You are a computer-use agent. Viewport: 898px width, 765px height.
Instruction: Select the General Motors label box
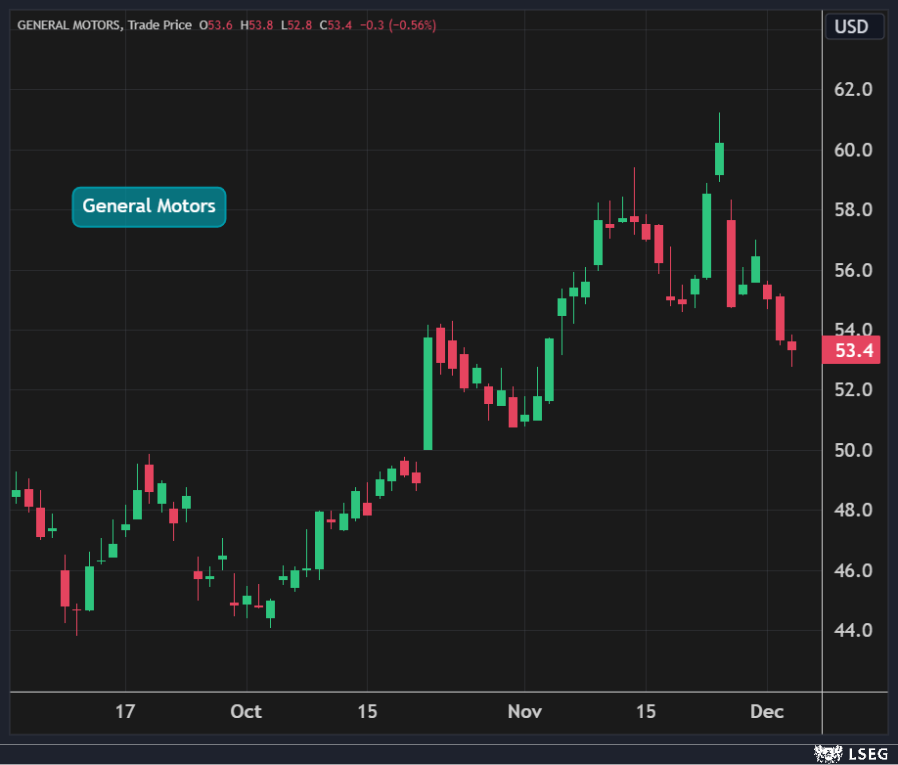pyautogui.click(x=149, y=207)
